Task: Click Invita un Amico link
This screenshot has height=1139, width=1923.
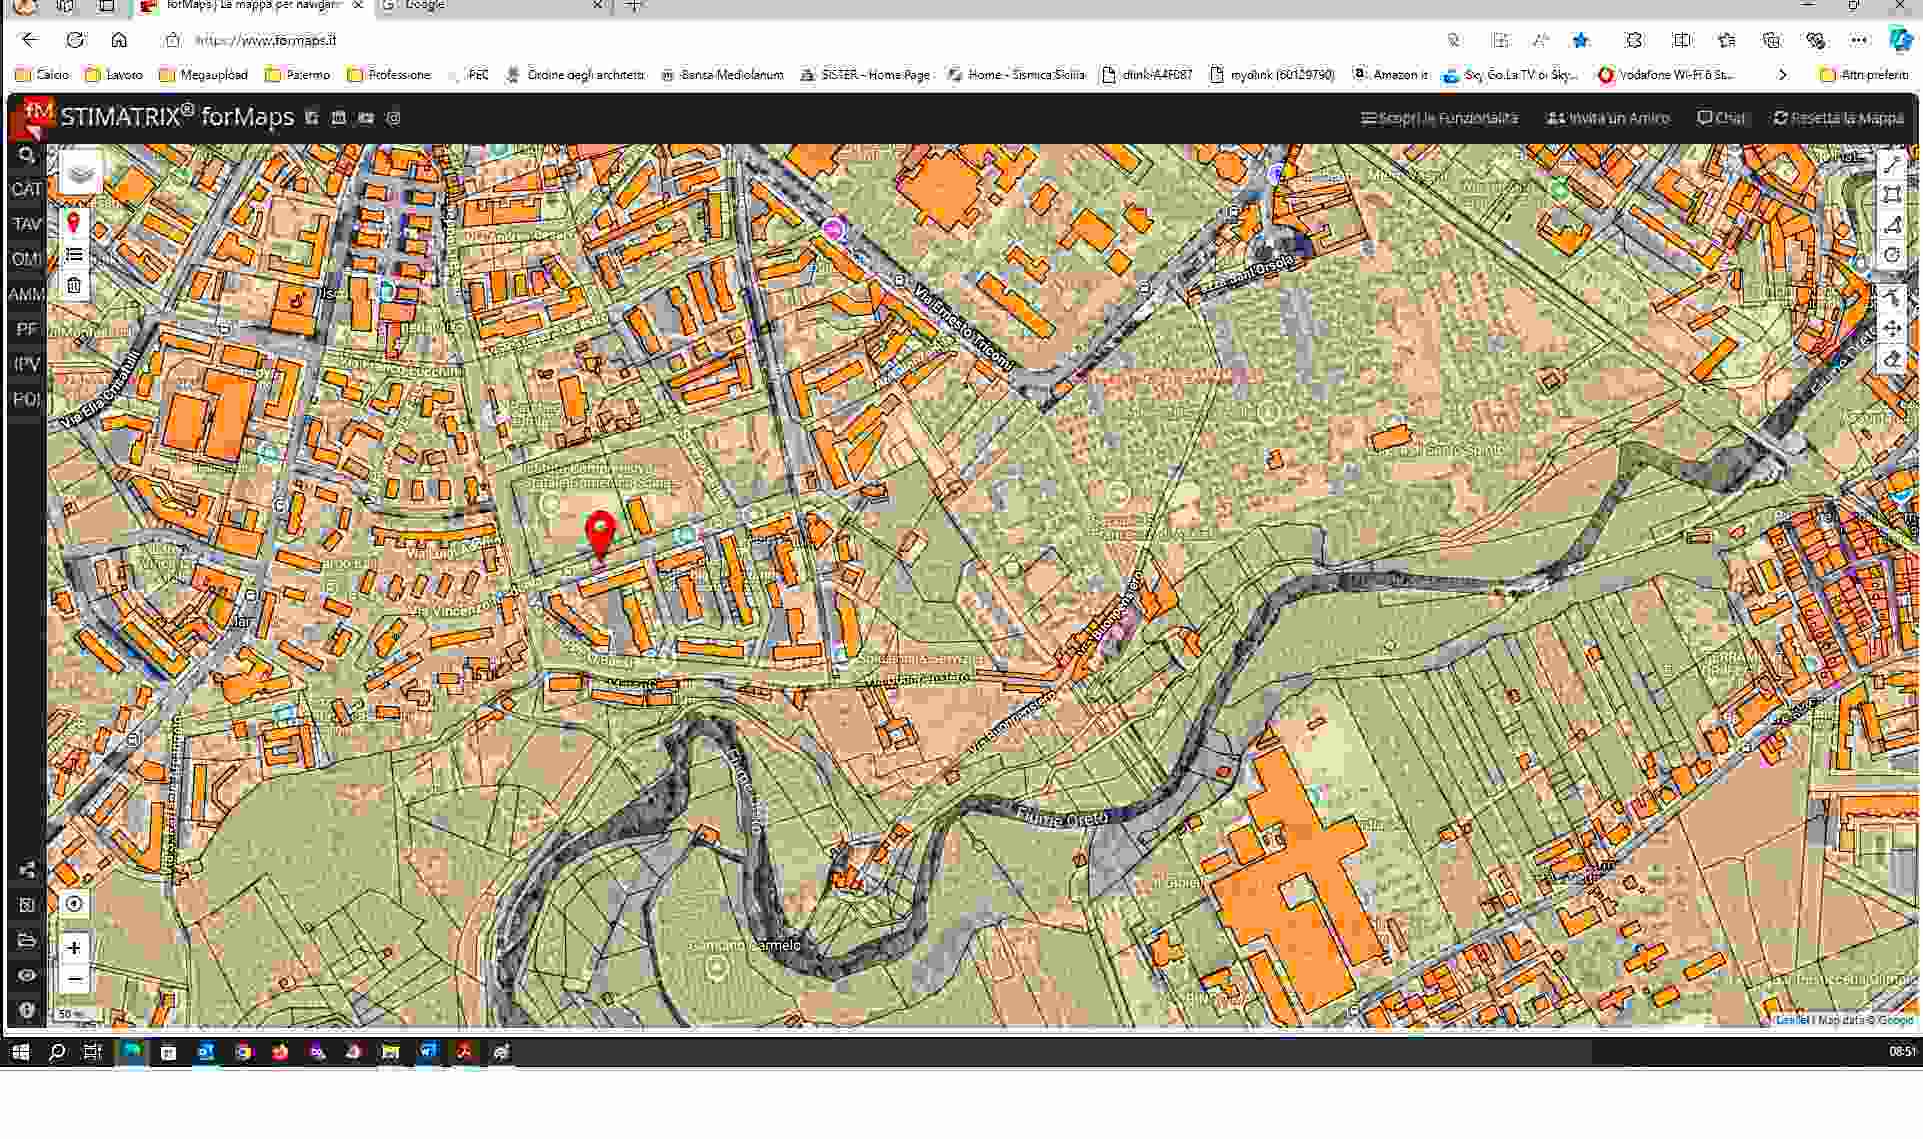Action: (1608, 118)
